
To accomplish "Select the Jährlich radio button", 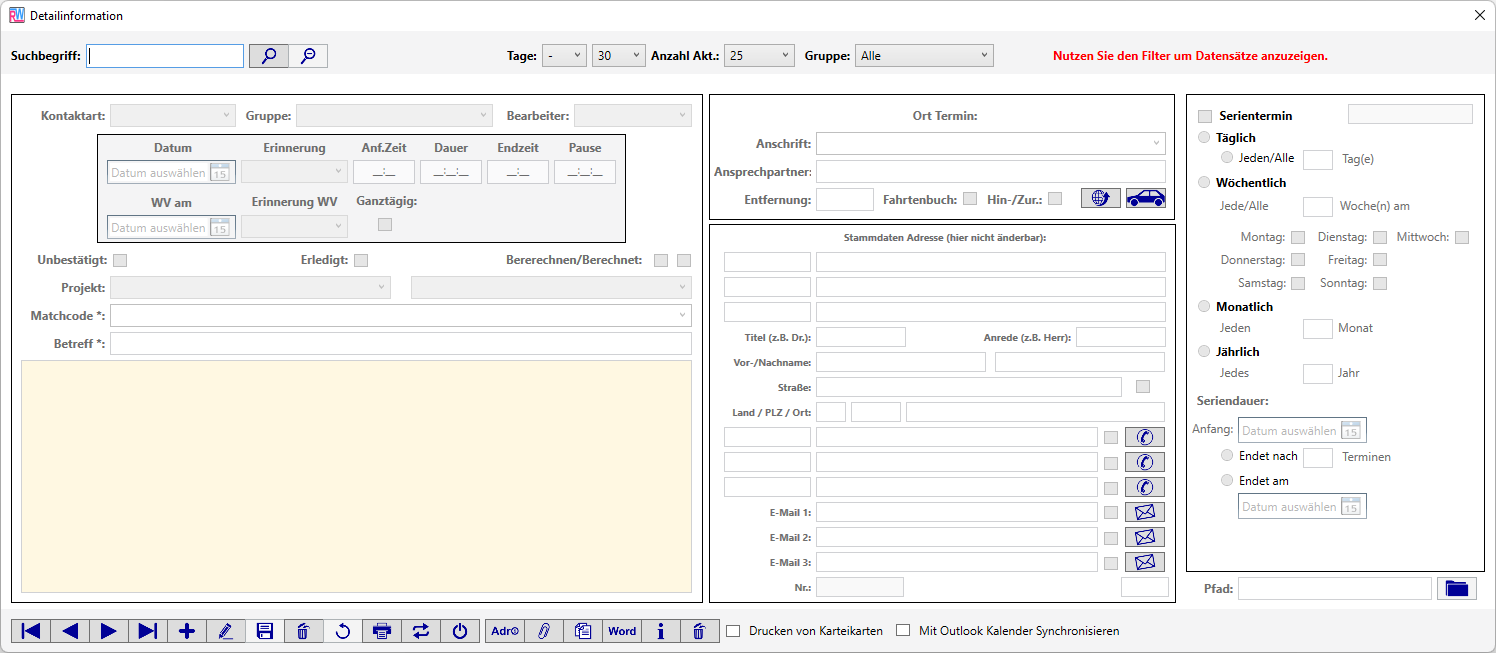I will pyautogui.click(x=1205, y=352).
